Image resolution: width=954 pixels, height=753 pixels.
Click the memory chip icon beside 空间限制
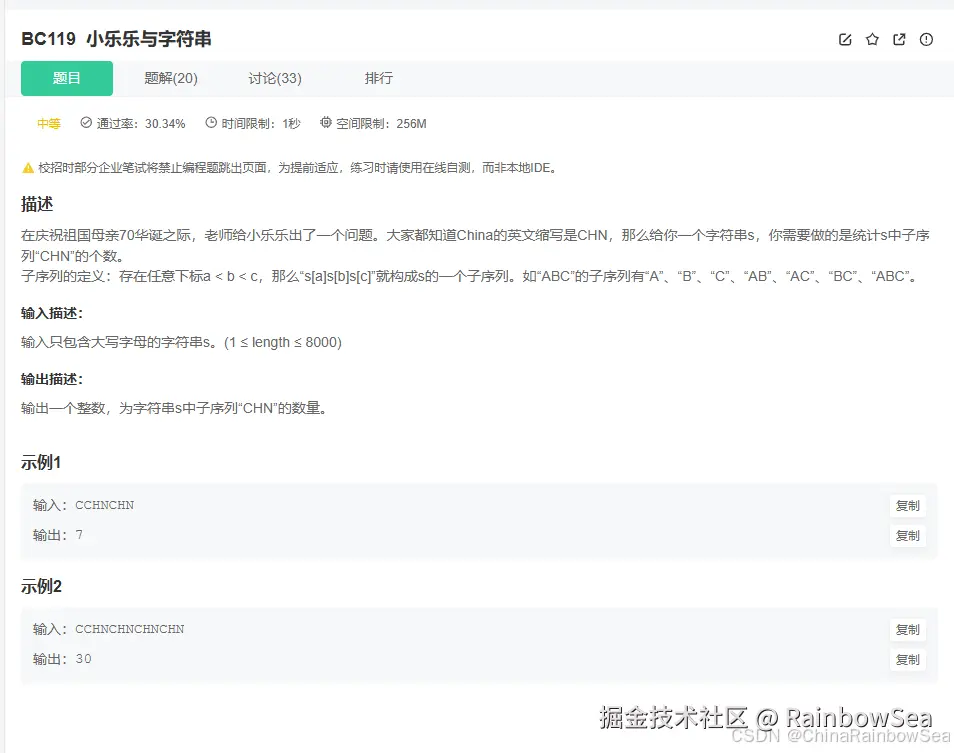tap(324, 124)
